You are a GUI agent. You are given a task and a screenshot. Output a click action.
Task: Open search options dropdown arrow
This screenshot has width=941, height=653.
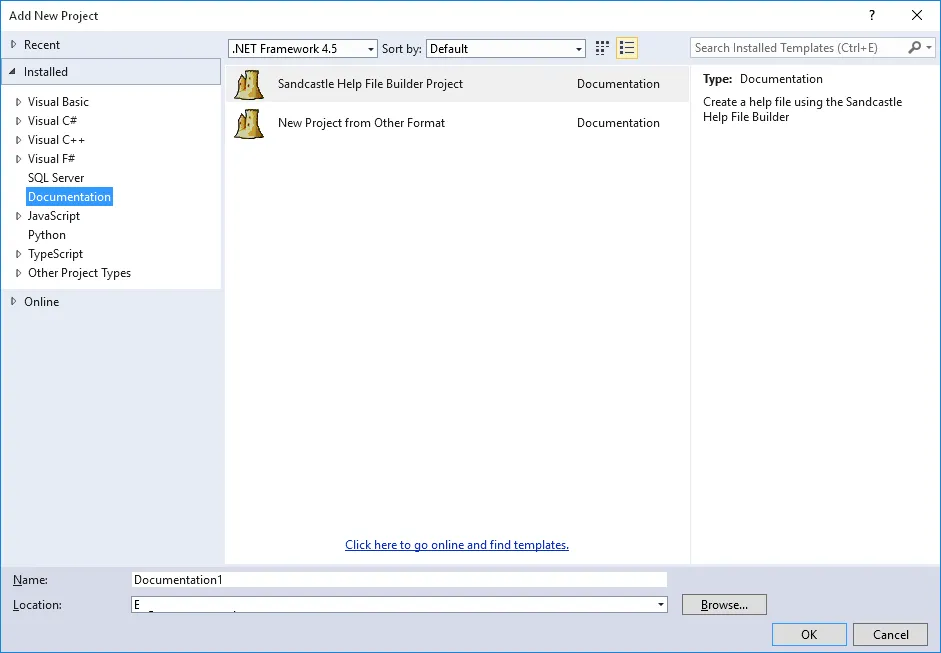[929, 47]
